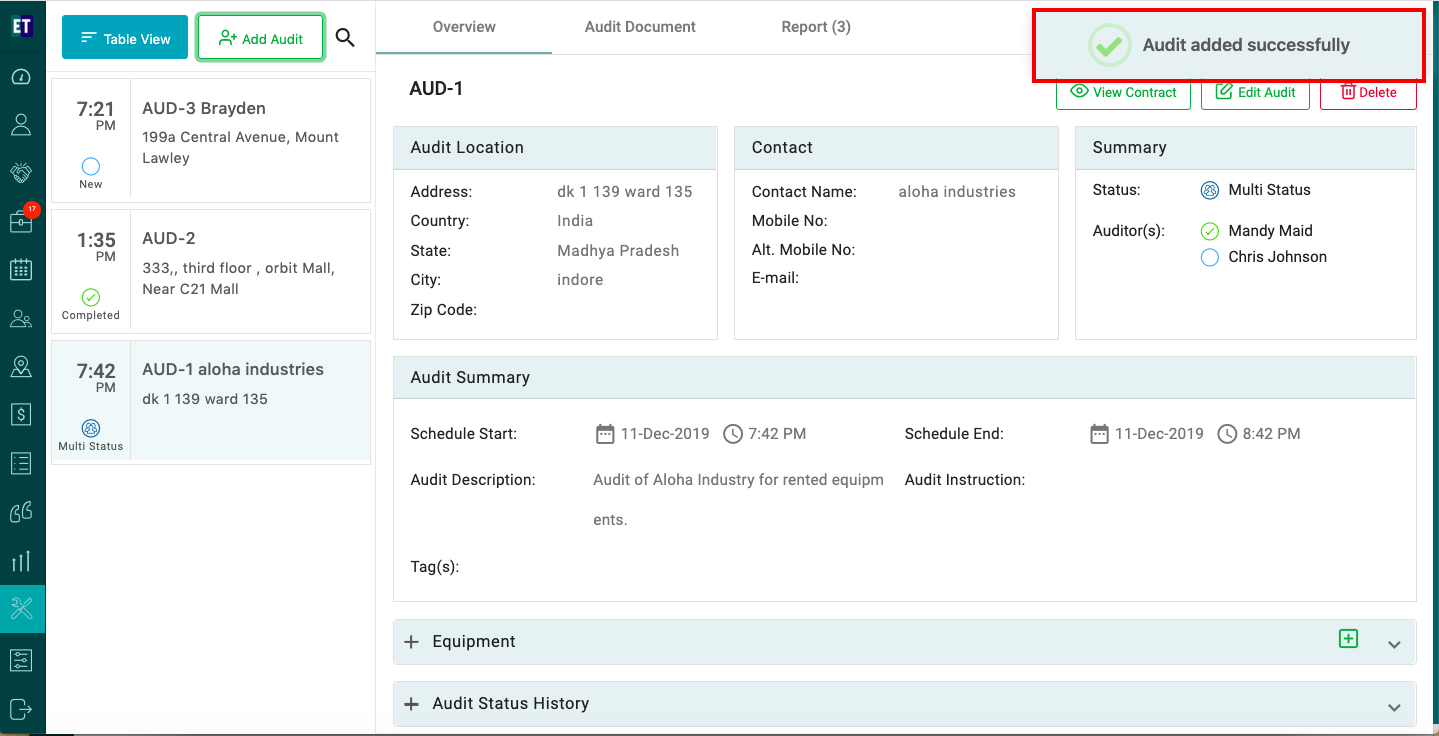
Task: Click '7:42 PM' schedule start time value
Action: click(x=777, y=434)
